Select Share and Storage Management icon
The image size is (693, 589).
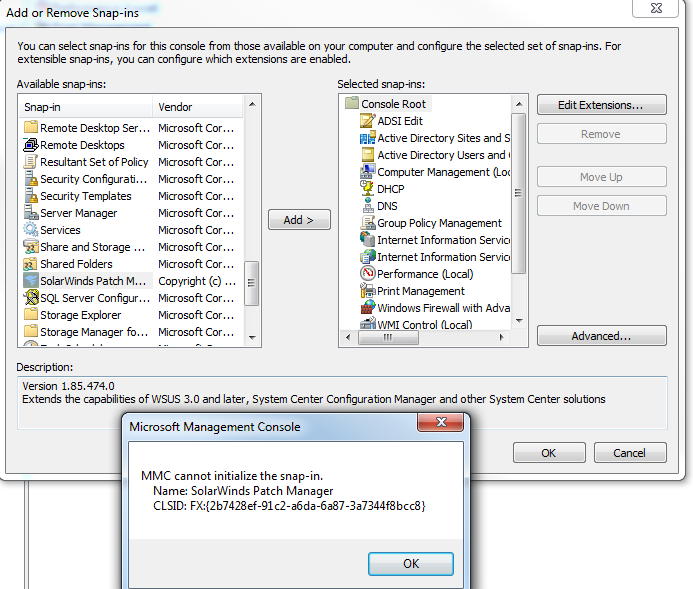coord(31,247)
